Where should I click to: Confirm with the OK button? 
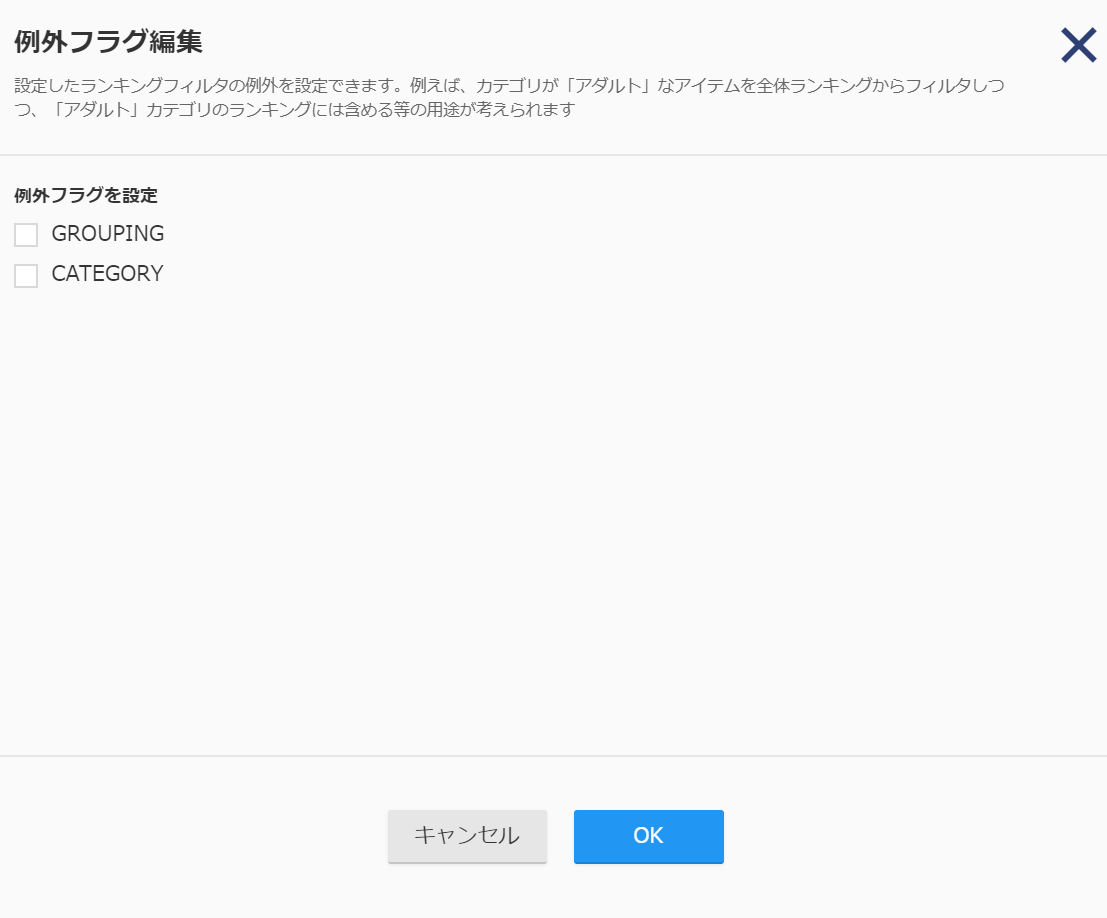click(x=649, y=836)
